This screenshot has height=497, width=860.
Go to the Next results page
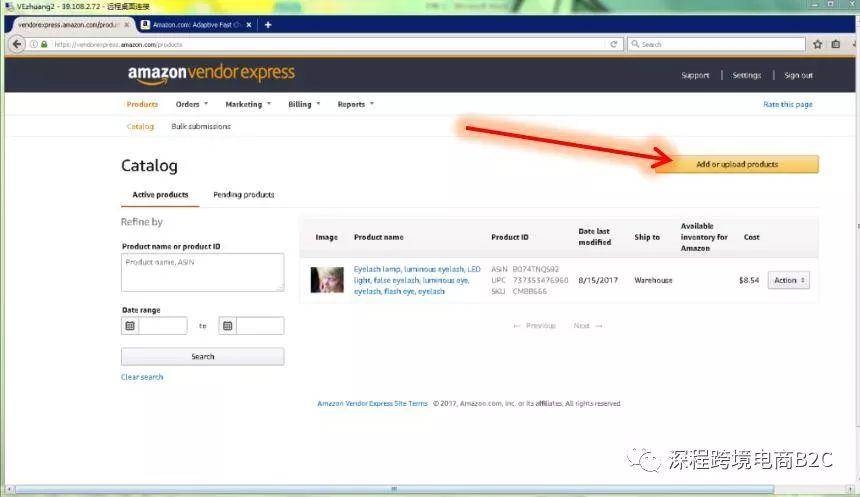point(588,326)
